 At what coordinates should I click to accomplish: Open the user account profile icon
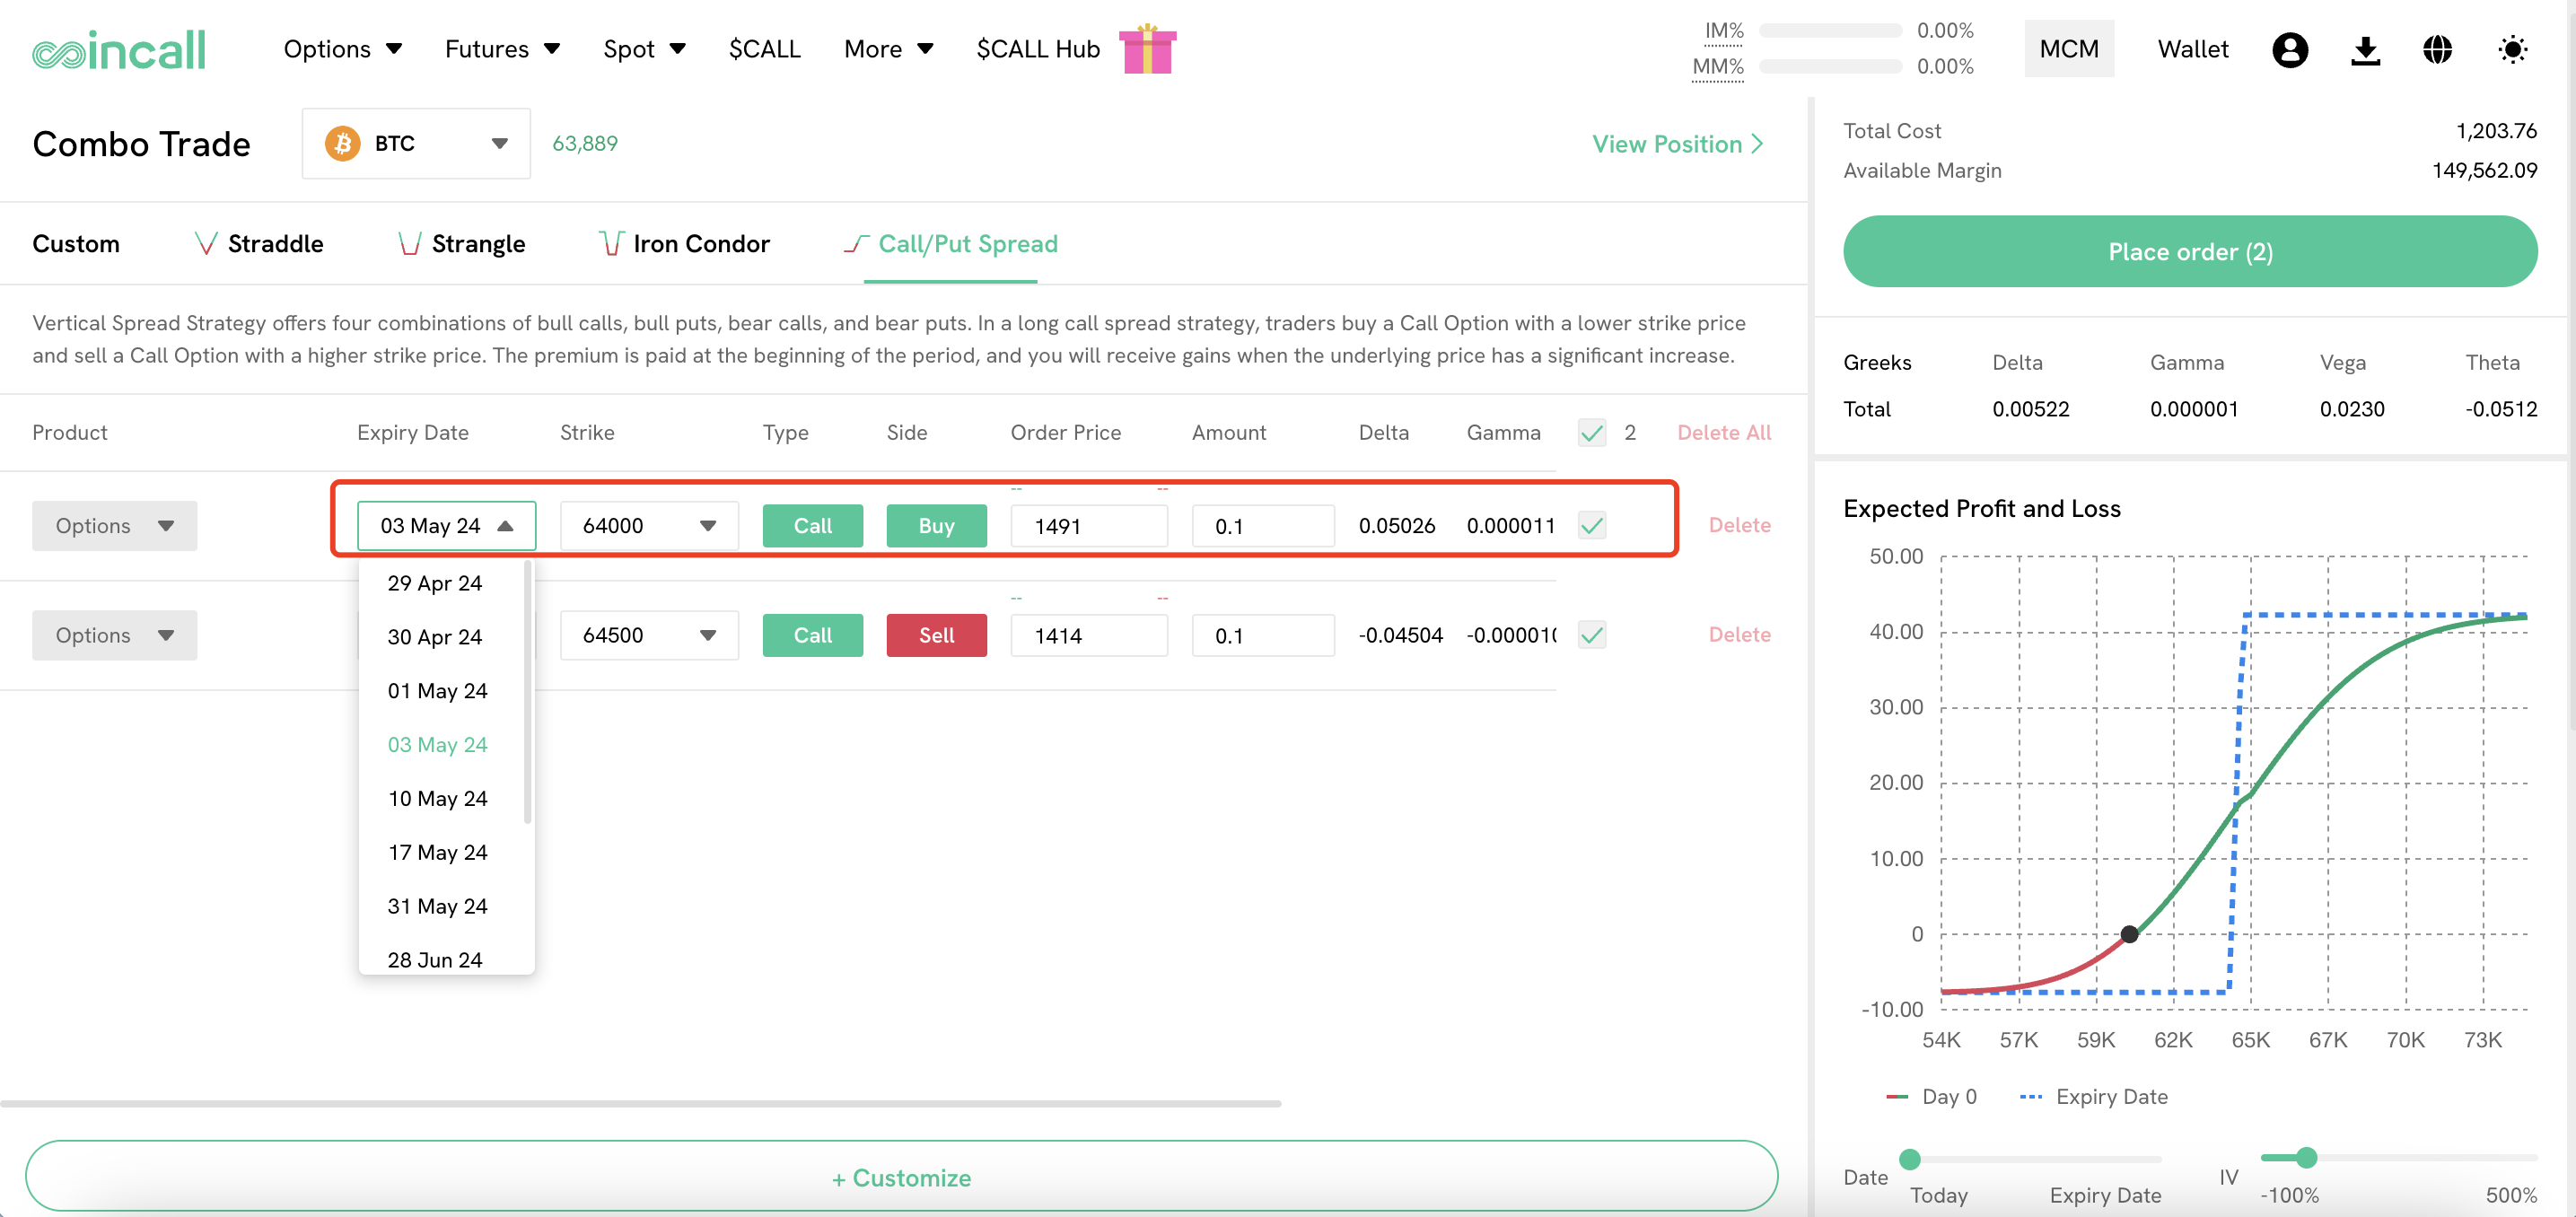click(2289, 49)
